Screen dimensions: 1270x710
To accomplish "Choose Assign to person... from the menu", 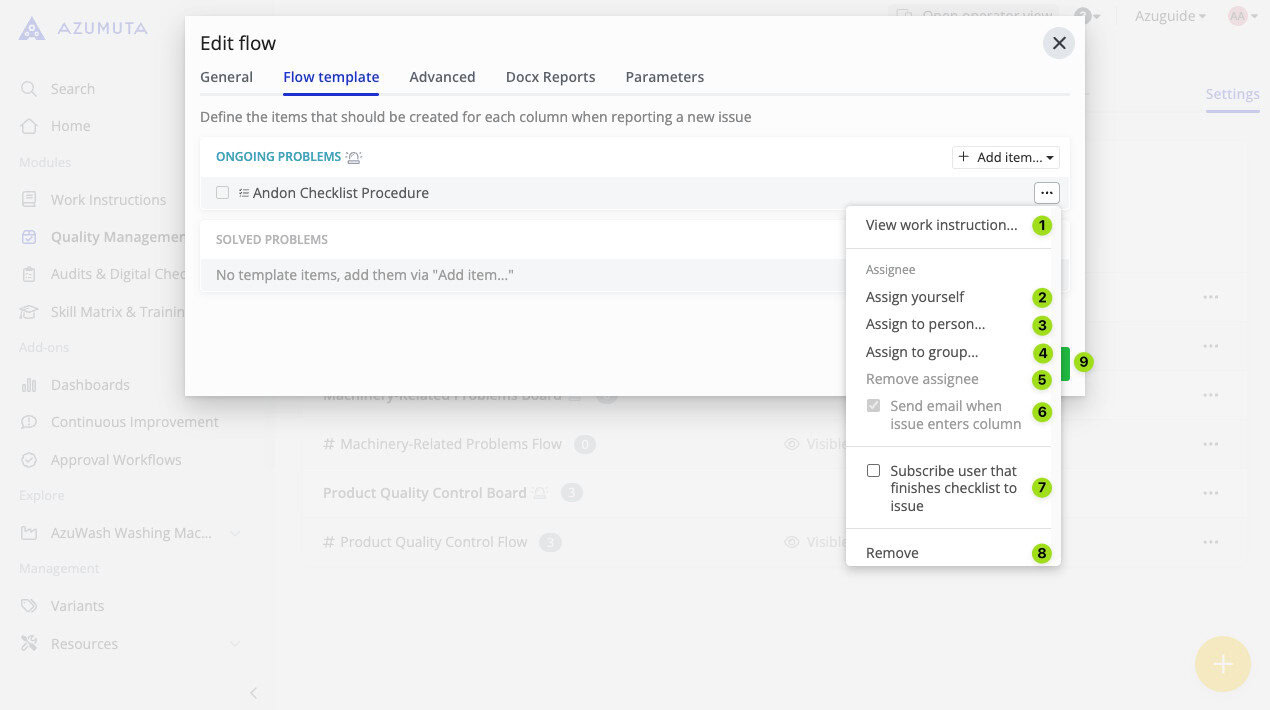I will pos(925,324).
